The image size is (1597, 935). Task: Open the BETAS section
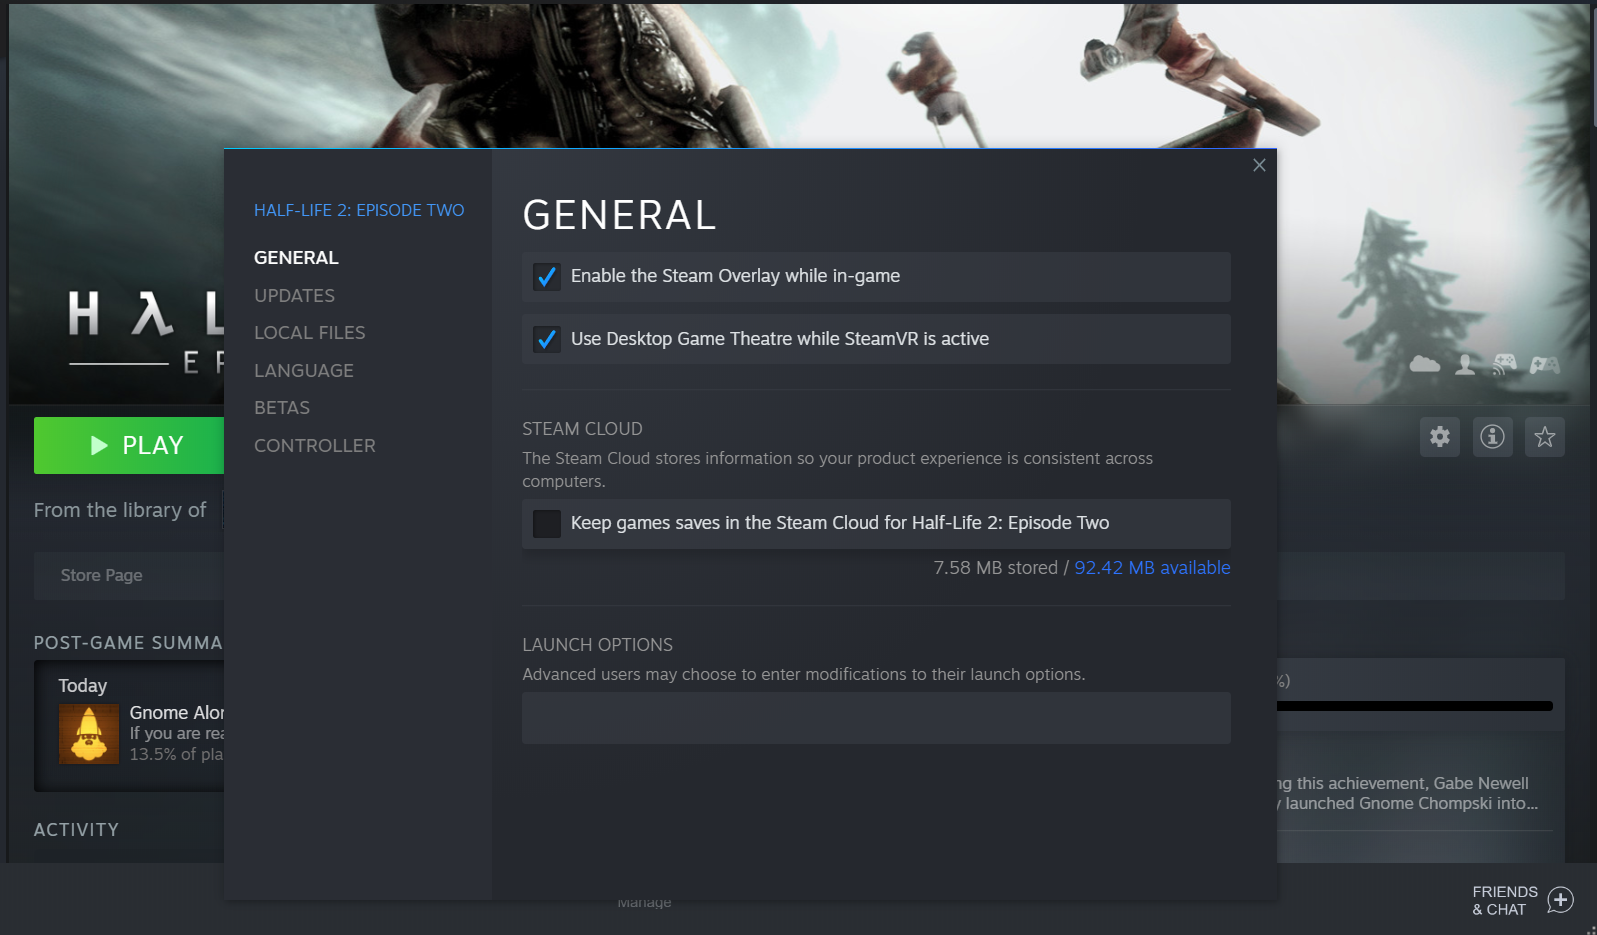coord(282,408)
